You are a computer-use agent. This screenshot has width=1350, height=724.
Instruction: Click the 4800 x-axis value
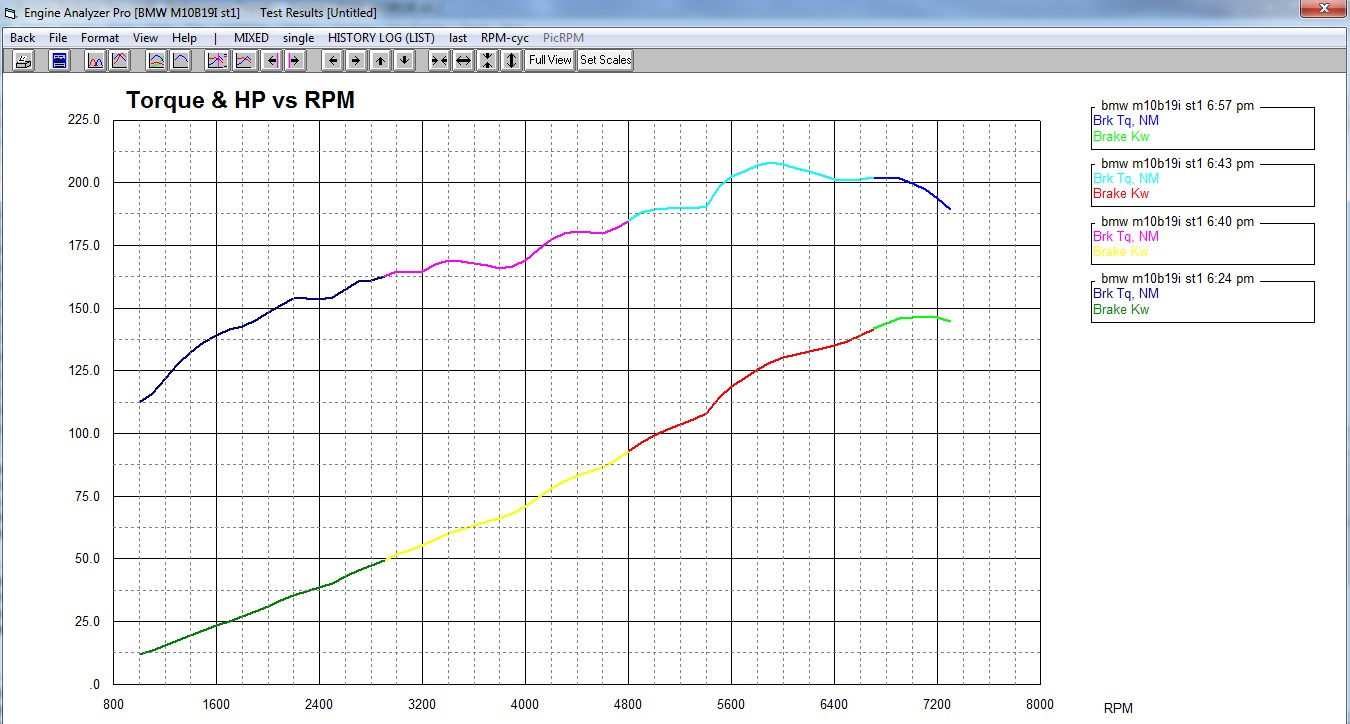coord(627,704)
